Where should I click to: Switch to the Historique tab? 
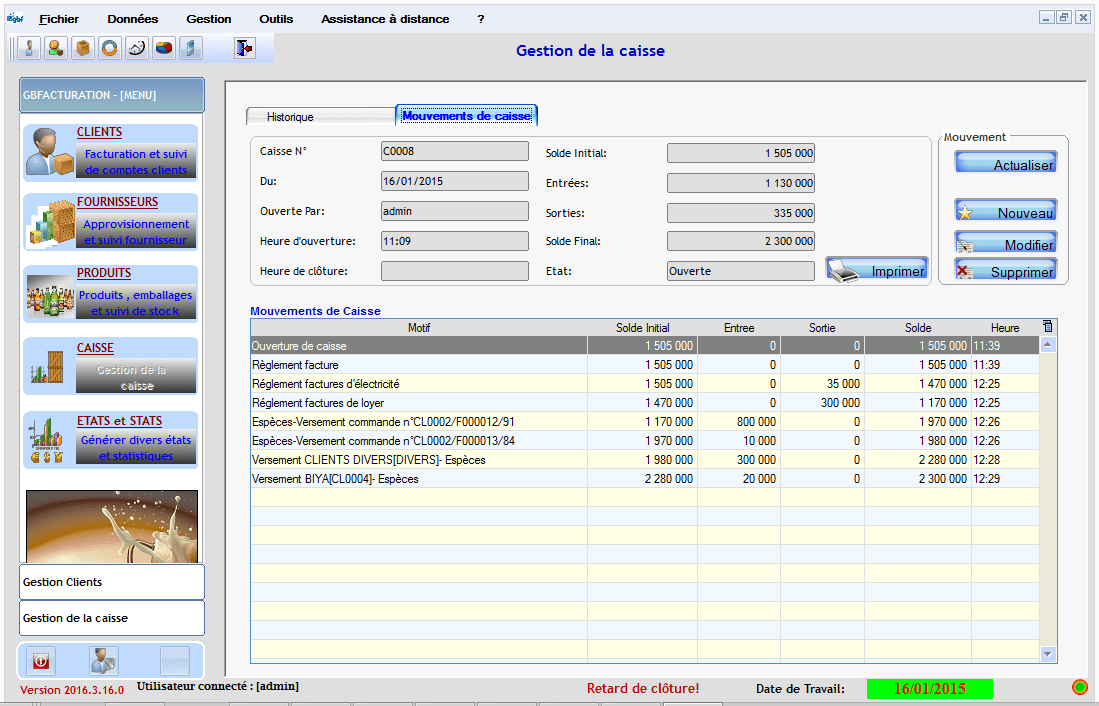pyautogui.click(x=290, y=117)
